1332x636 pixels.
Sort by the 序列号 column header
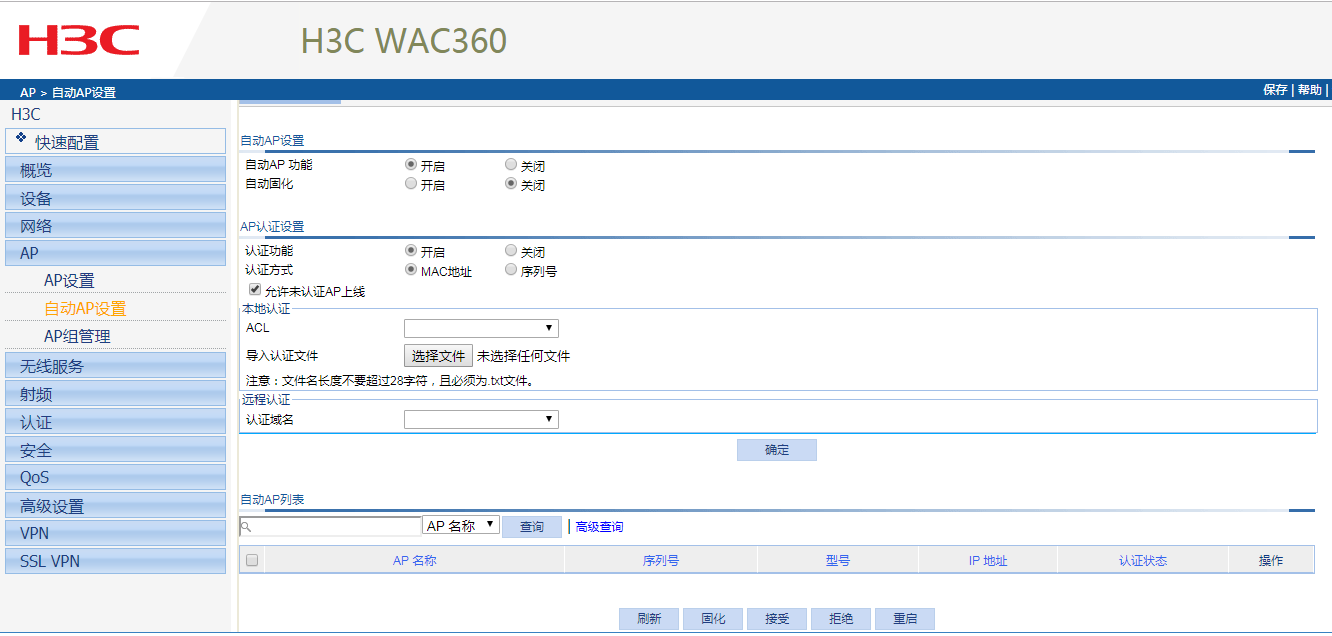click(x=661, y=560)
